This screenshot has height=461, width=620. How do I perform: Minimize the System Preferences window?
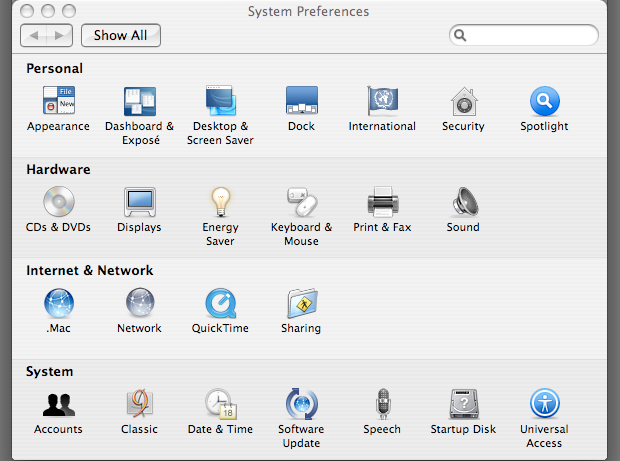[x=48, y=11]
